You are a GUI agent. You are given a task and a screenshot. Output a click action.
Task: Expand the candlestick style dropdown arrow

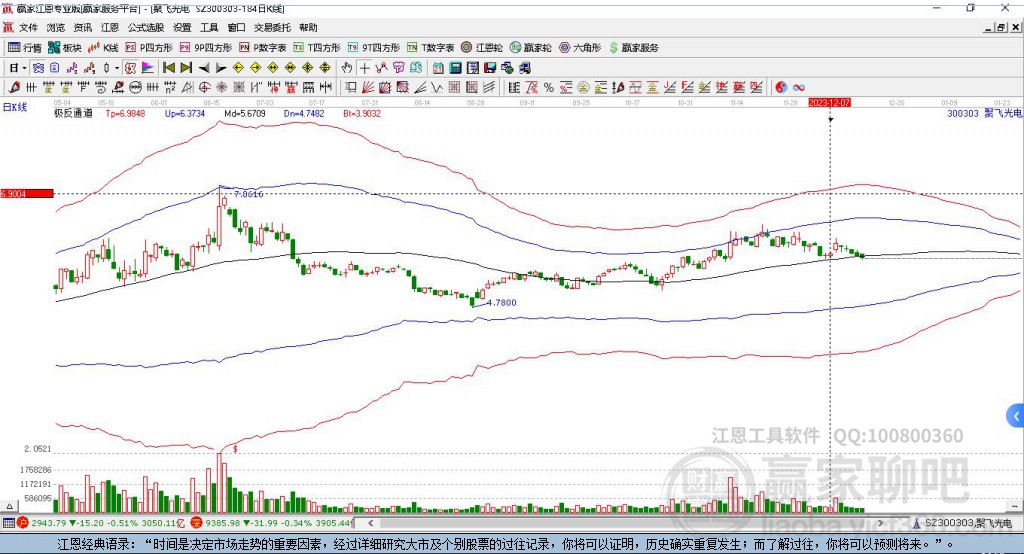[x=116, y=68]
